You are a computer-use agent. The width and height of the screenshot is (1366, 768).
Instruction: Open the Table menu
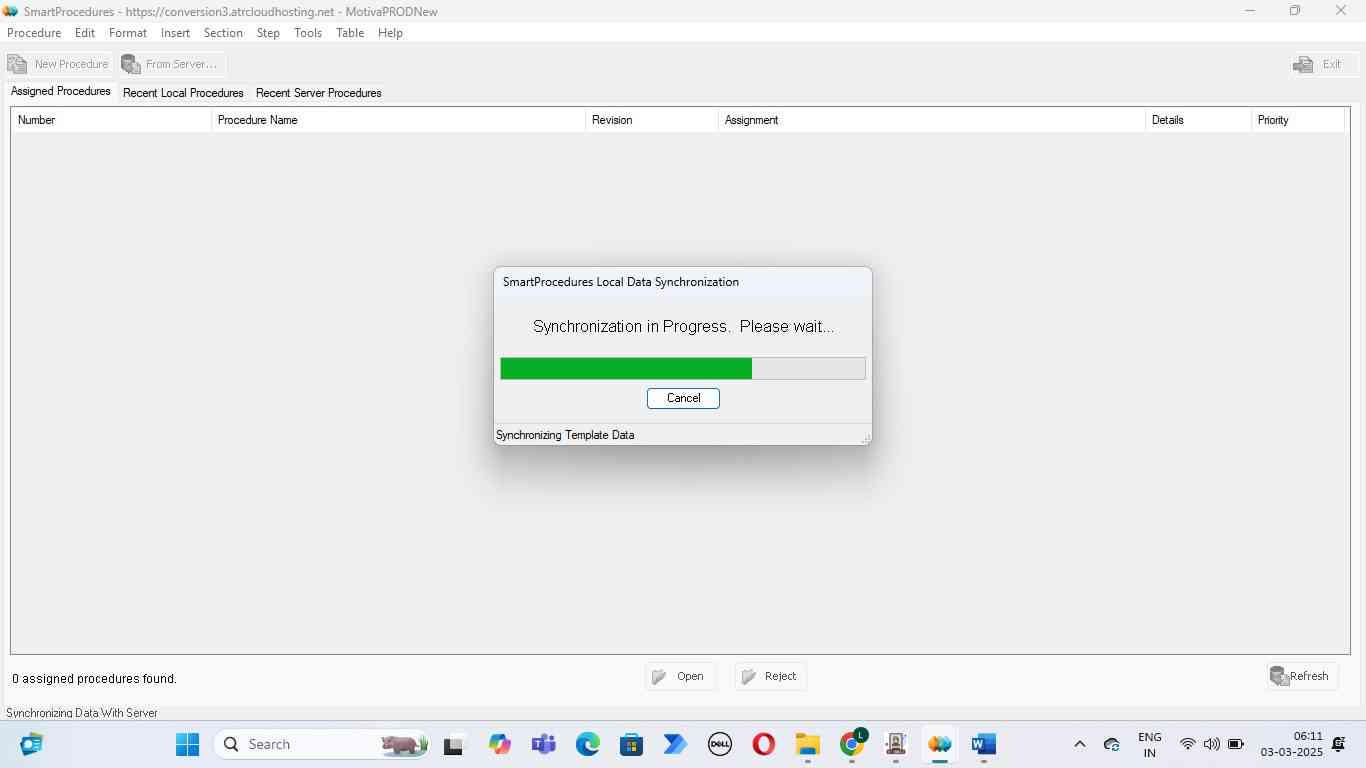(x=350, y=33)
